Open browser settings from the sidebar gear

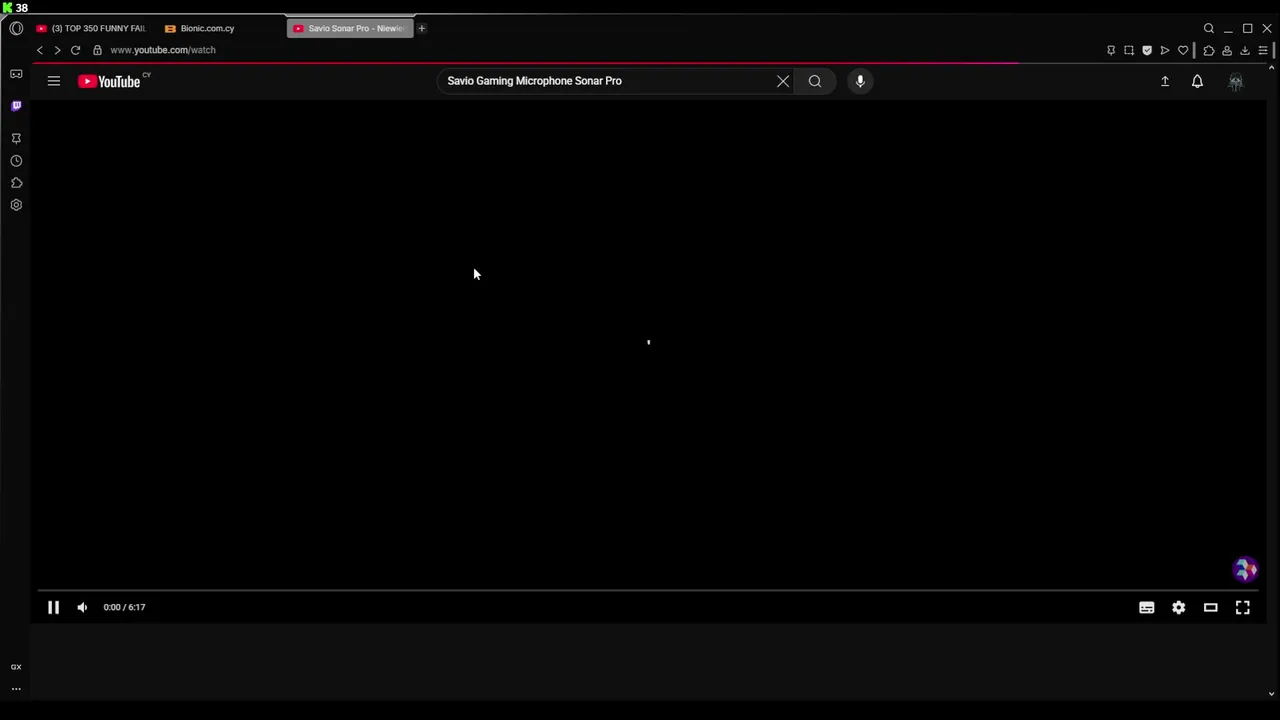tap(16, 205)
